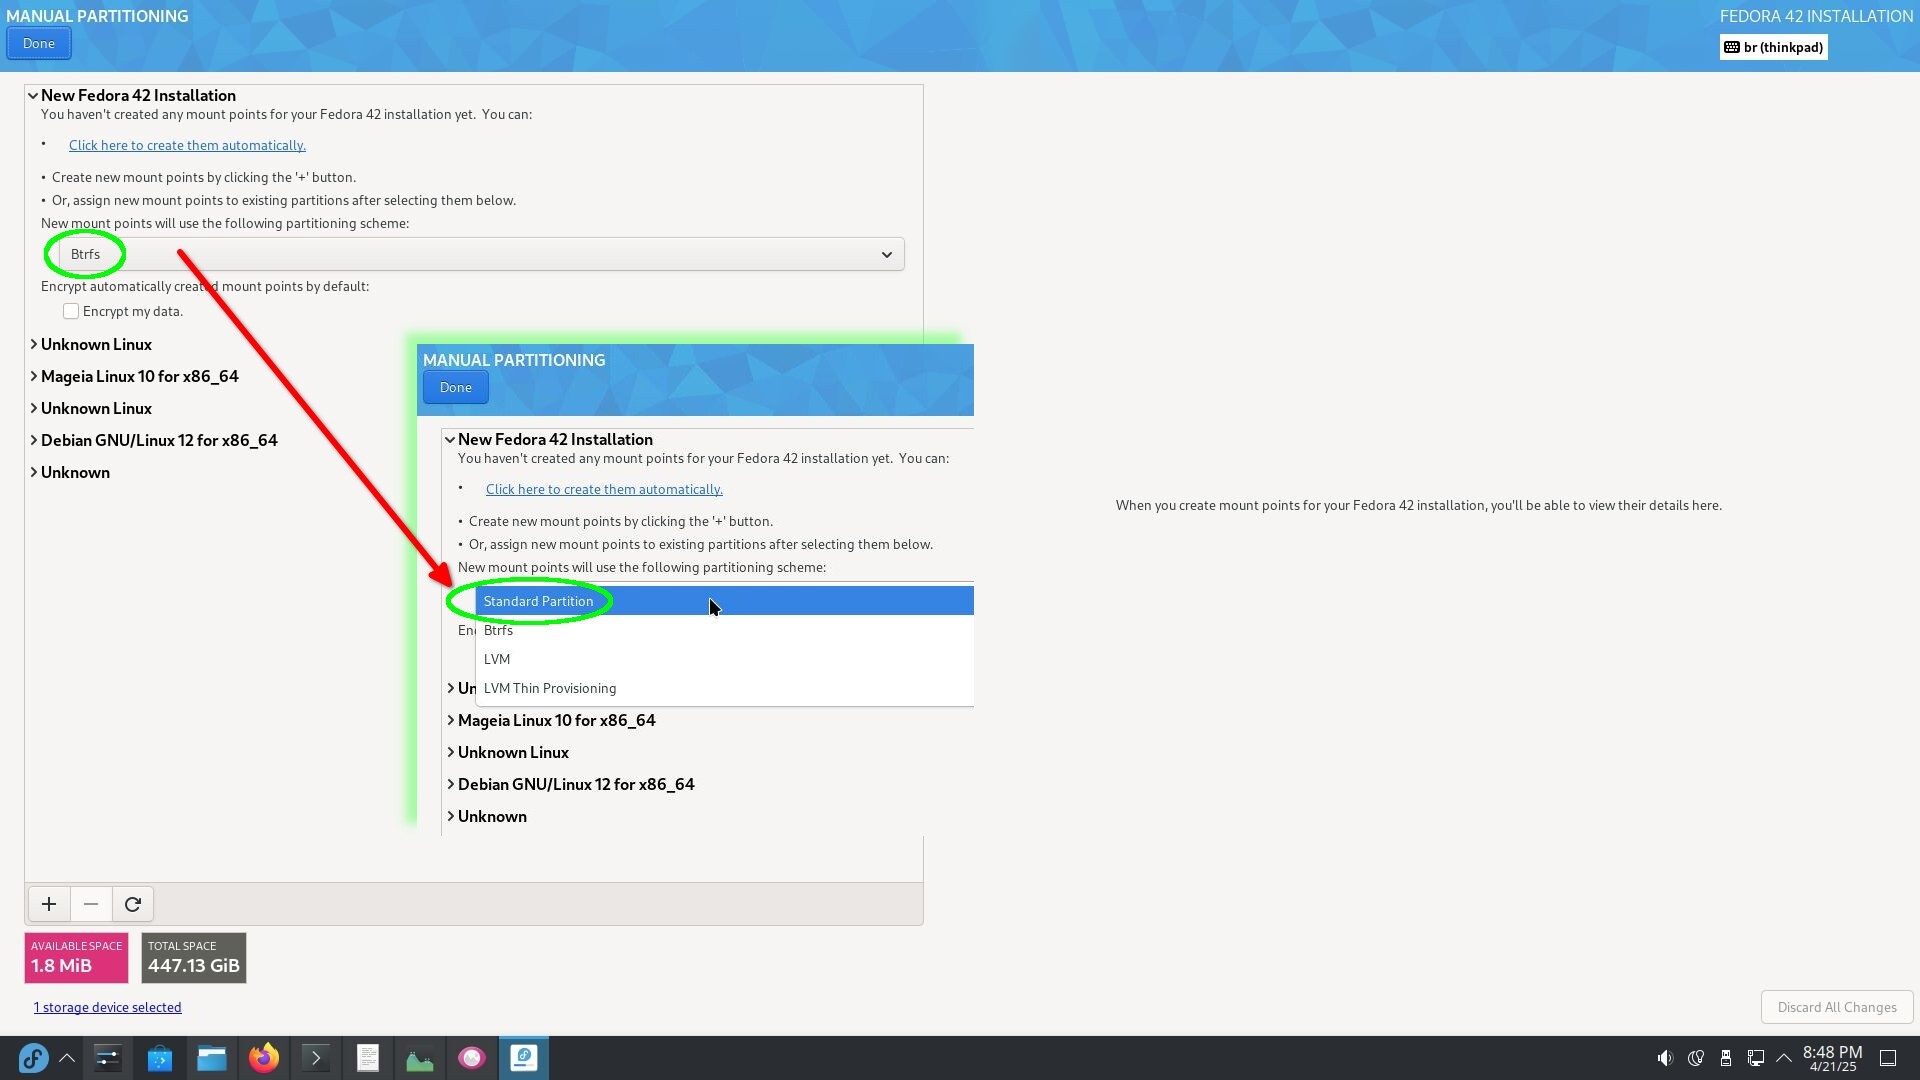1920x1080 pixels.
Task: Open the system monitor graph icon
Action: pyautogui.click(x=420, y=1058)
